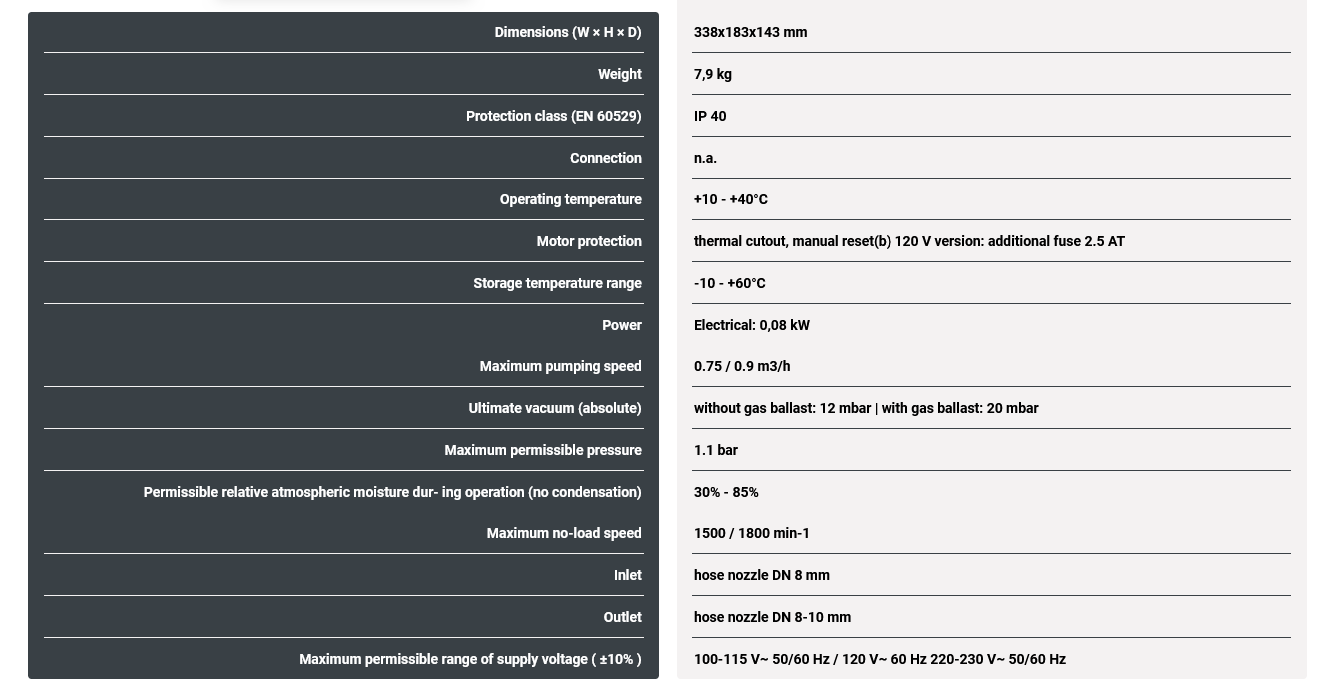This screenshot has height=679, width=1335.
Task: Click the 'Maximum pumping speed' label
Action: [560, 366]
